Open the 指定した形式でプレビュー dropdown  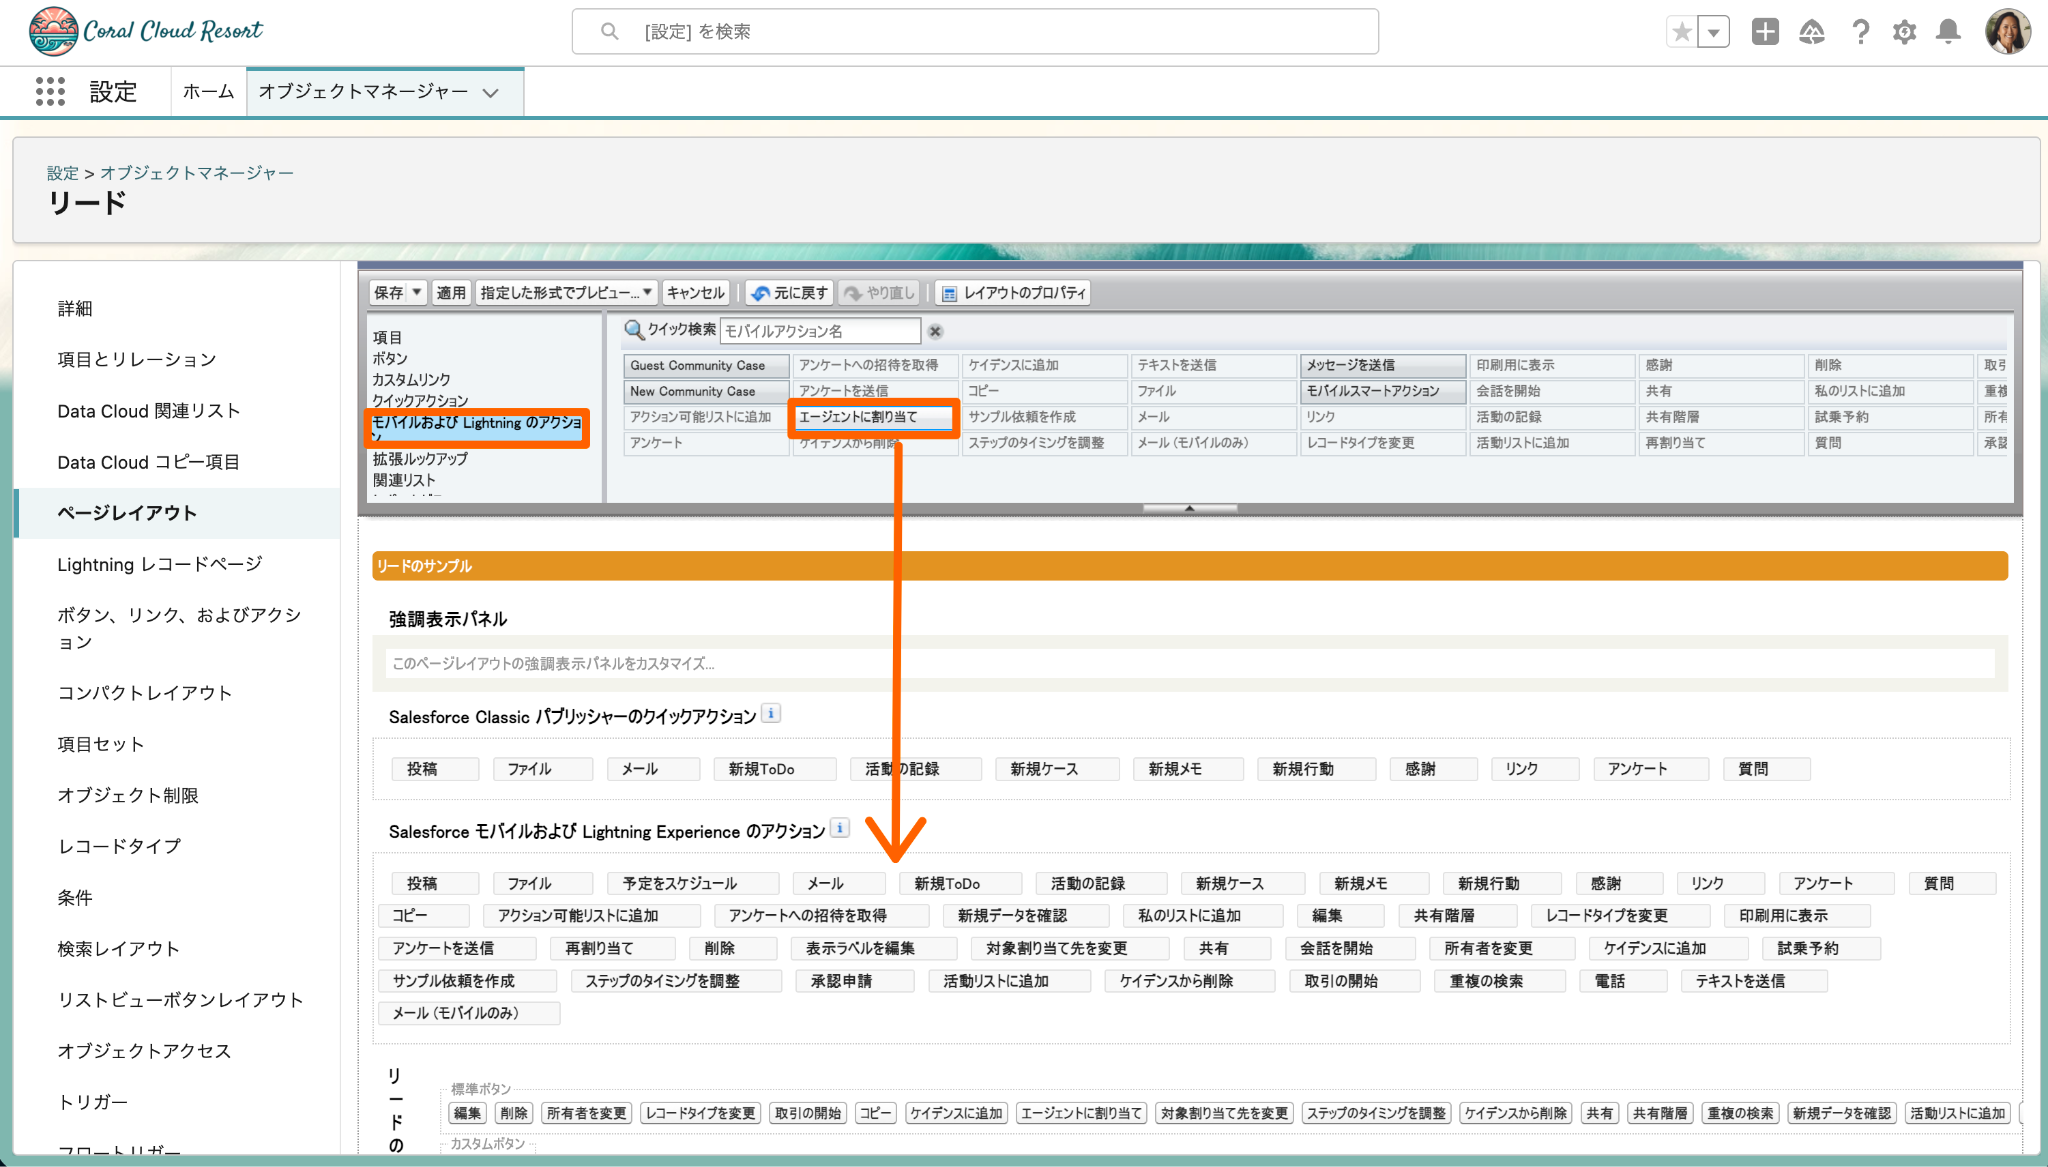[x=566, y=292]
